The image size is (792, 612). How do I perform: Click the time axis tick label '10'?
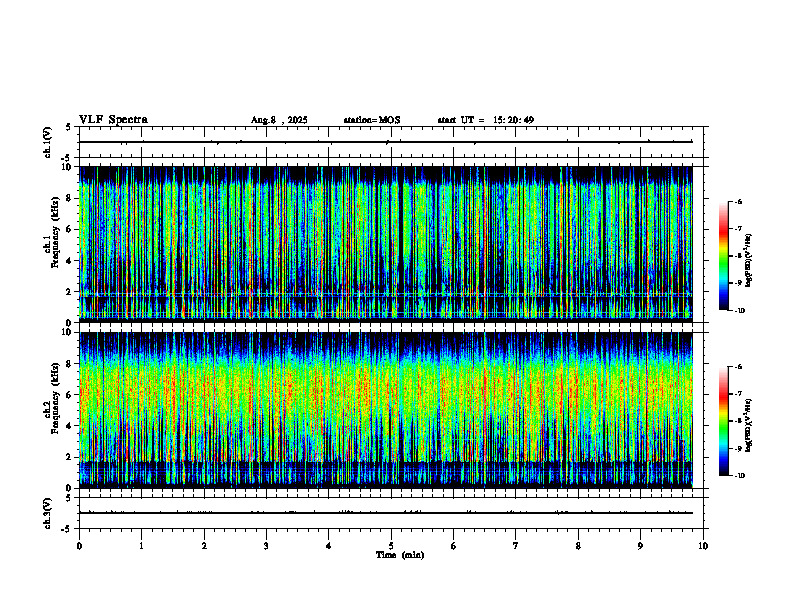[703, 546]
